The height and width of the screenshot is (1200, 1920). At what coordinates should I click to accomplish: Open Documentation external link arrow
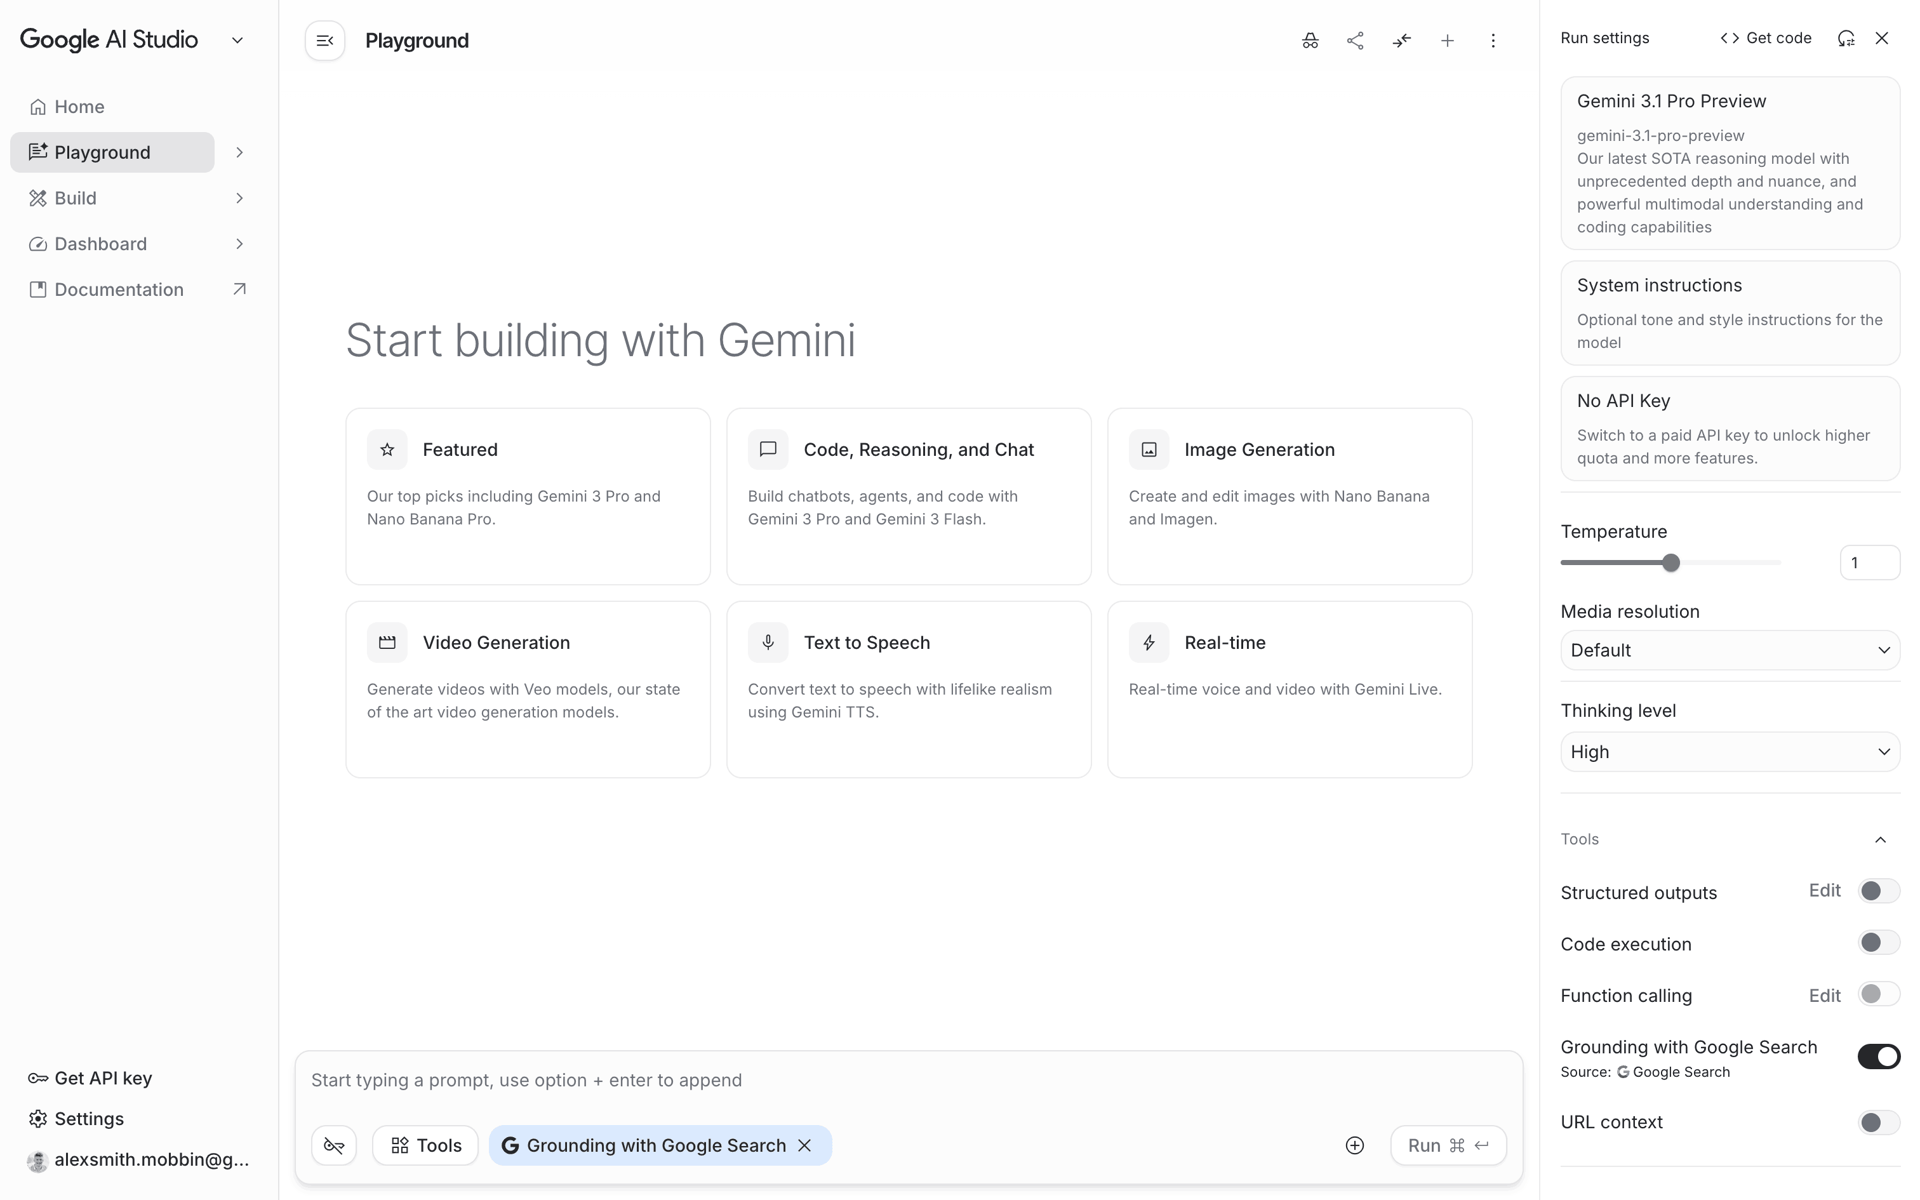239,289
